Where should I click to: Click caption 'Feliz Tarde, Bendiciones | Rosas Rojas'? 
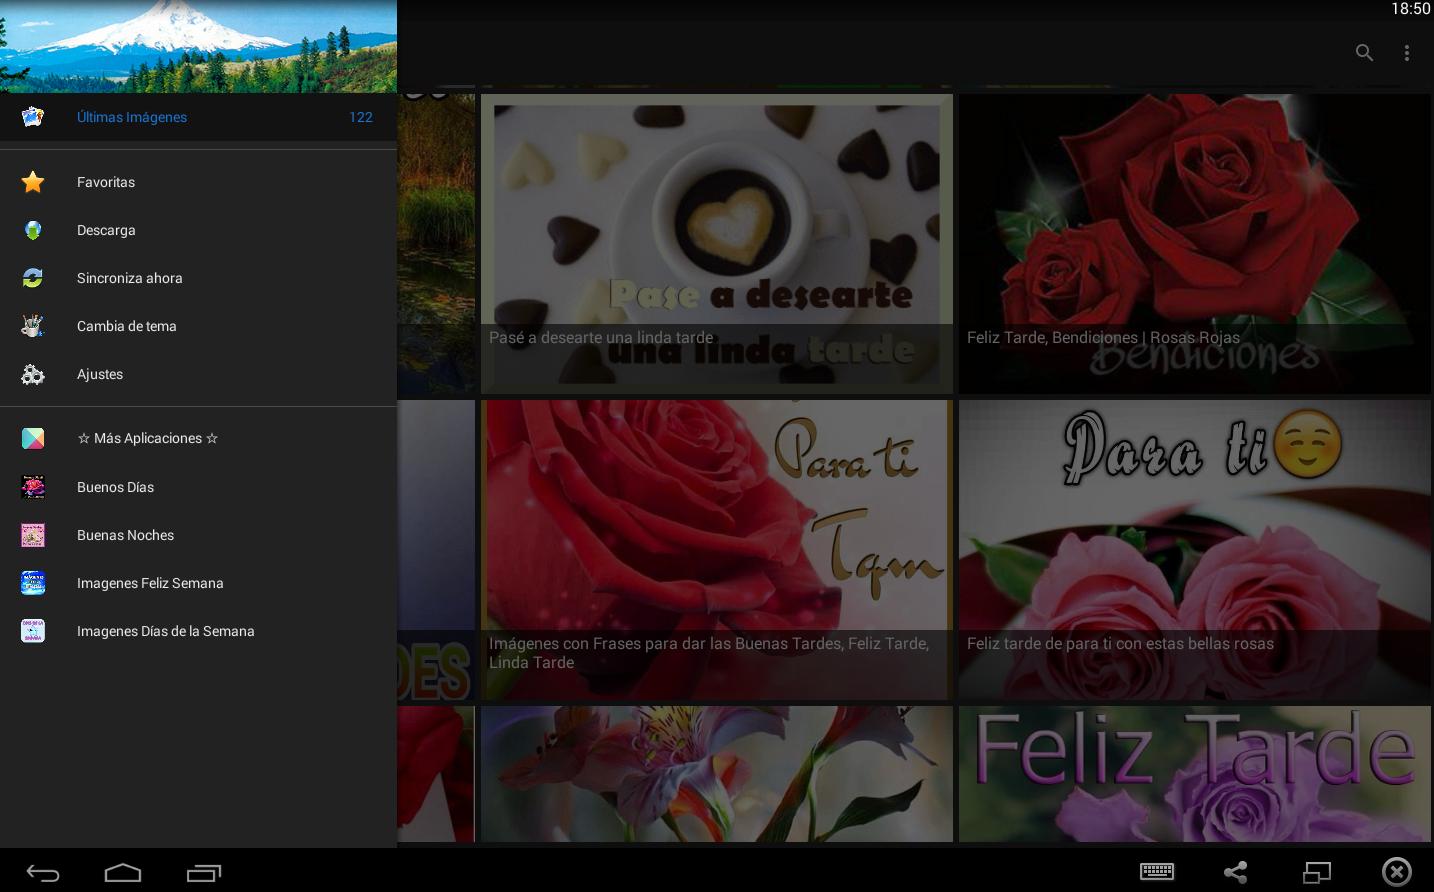coord(1103,338)
